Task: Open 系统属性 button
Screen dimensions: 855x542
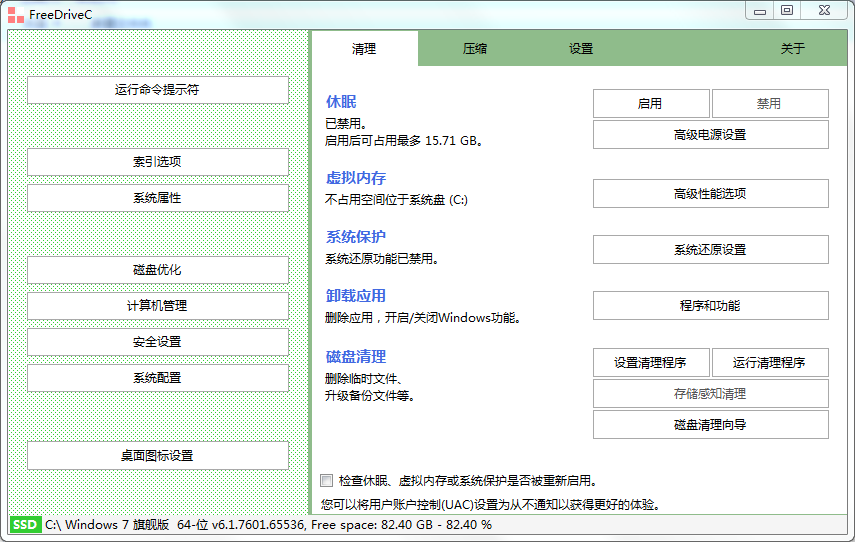Action: point(157,198)
